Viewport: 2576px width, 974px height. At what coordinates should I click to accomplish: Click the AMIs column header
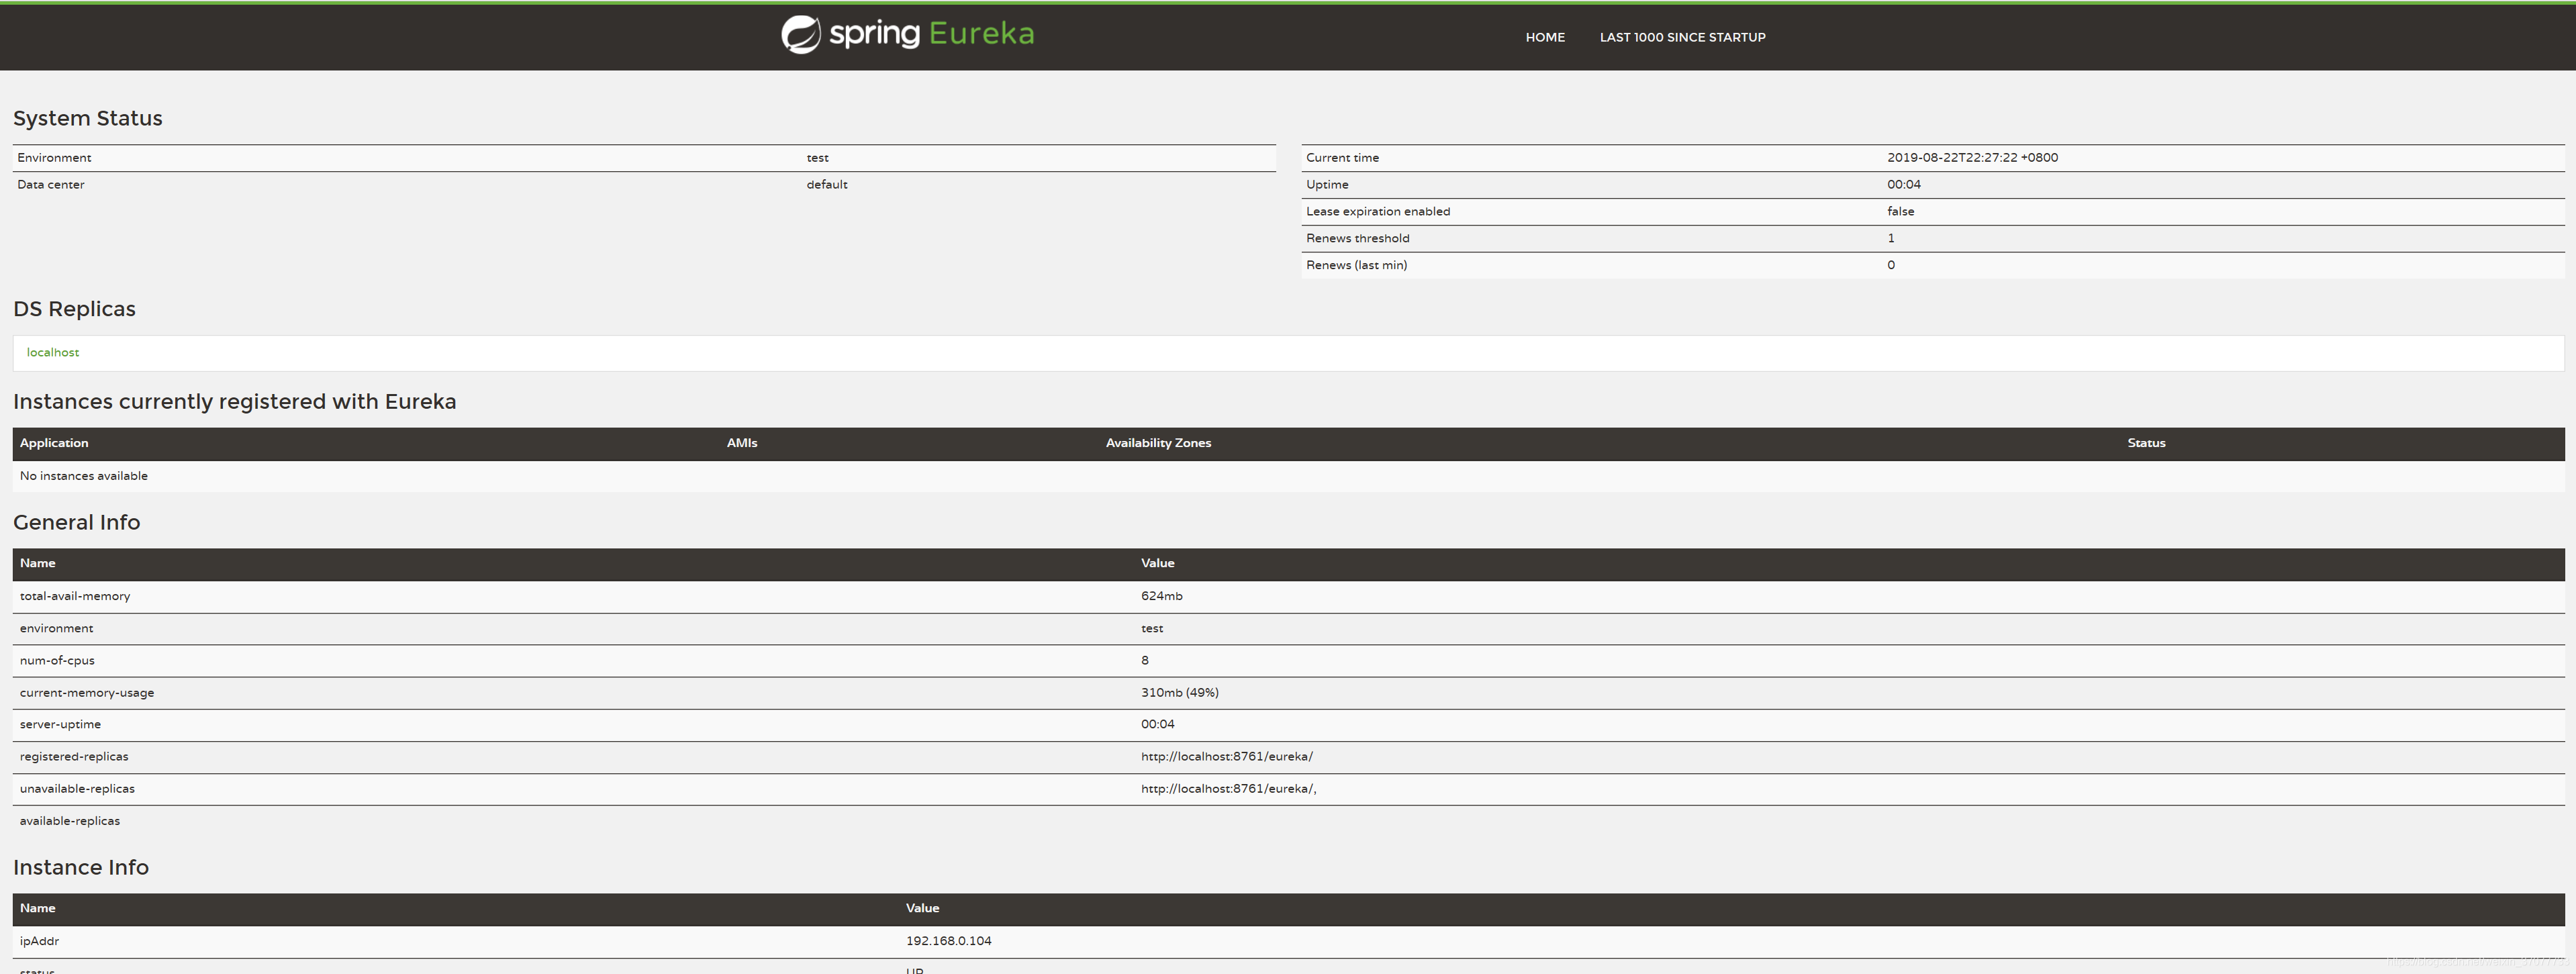pos(742,443)
